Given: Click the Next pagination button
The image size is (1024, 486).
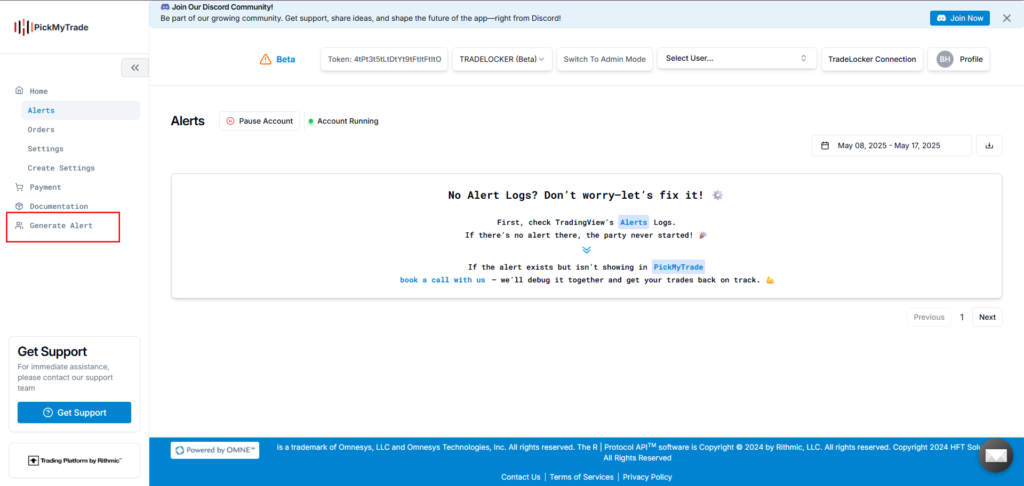Looking at the screenshot, I should (x=987, y=317).
